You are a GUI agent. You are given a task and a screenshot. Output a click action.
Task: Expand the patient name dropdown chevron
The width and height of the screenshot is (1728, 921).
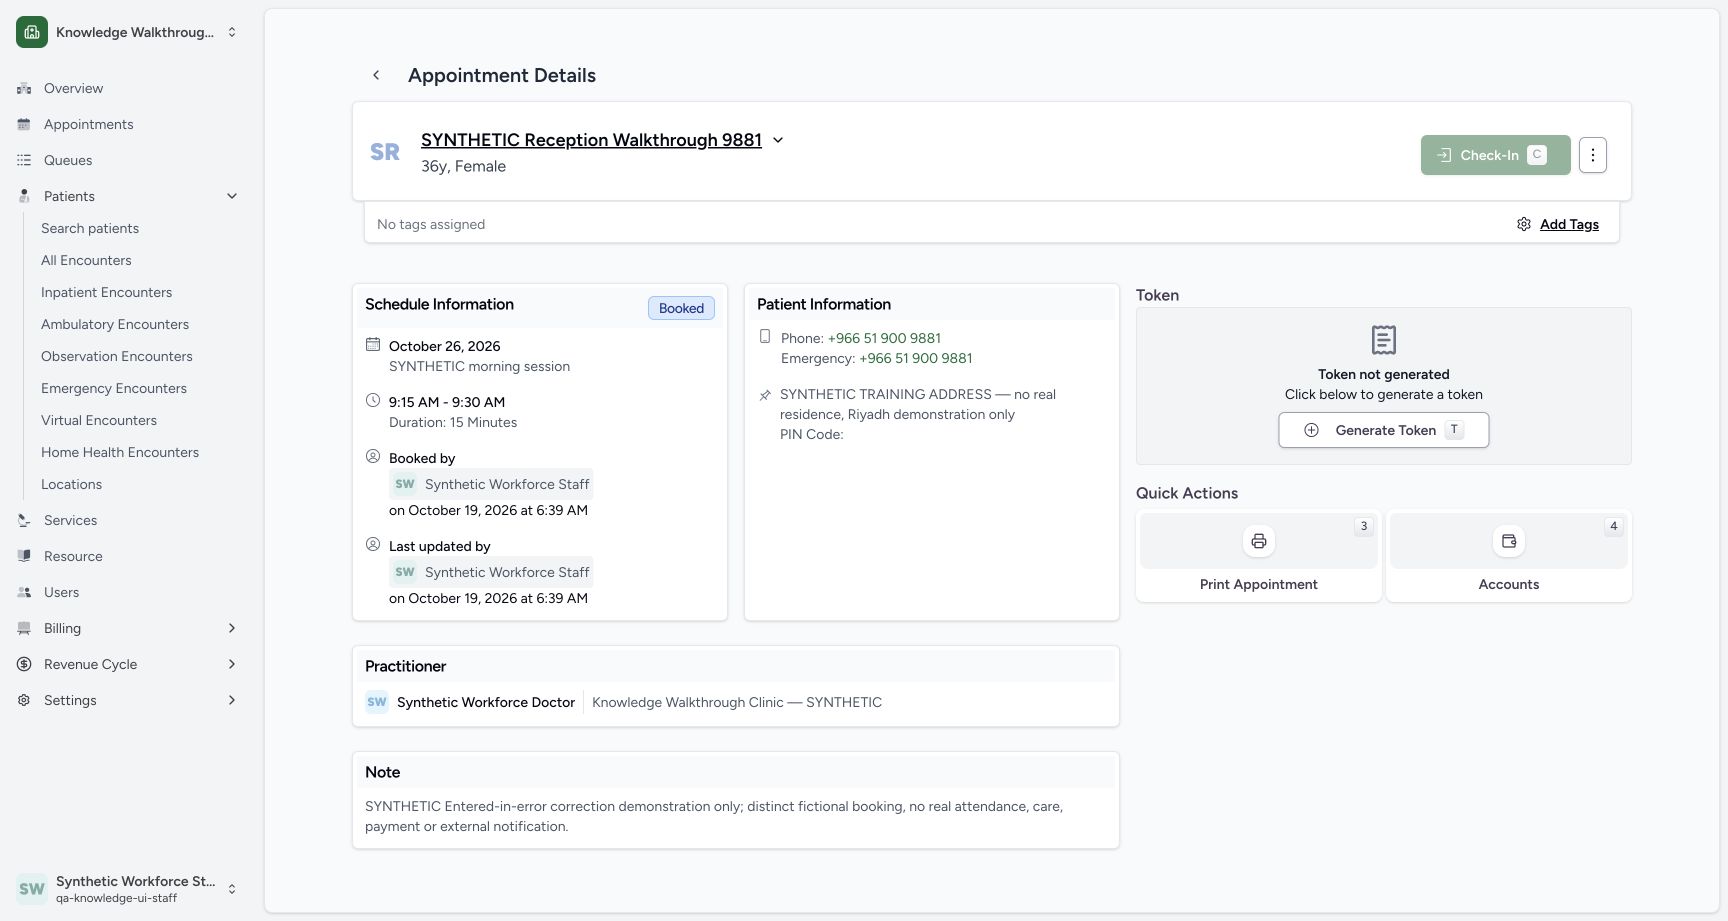pos(778,140)
